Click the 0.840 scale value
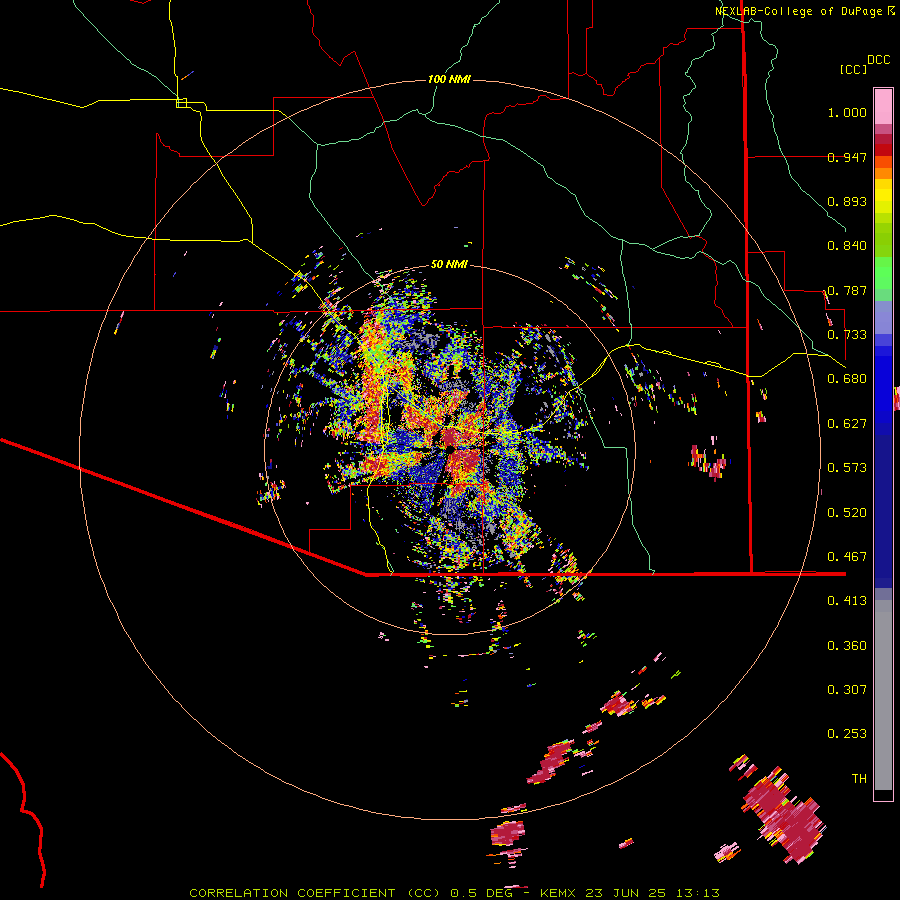Screen dimensions: 900x900 coord(847,246)
